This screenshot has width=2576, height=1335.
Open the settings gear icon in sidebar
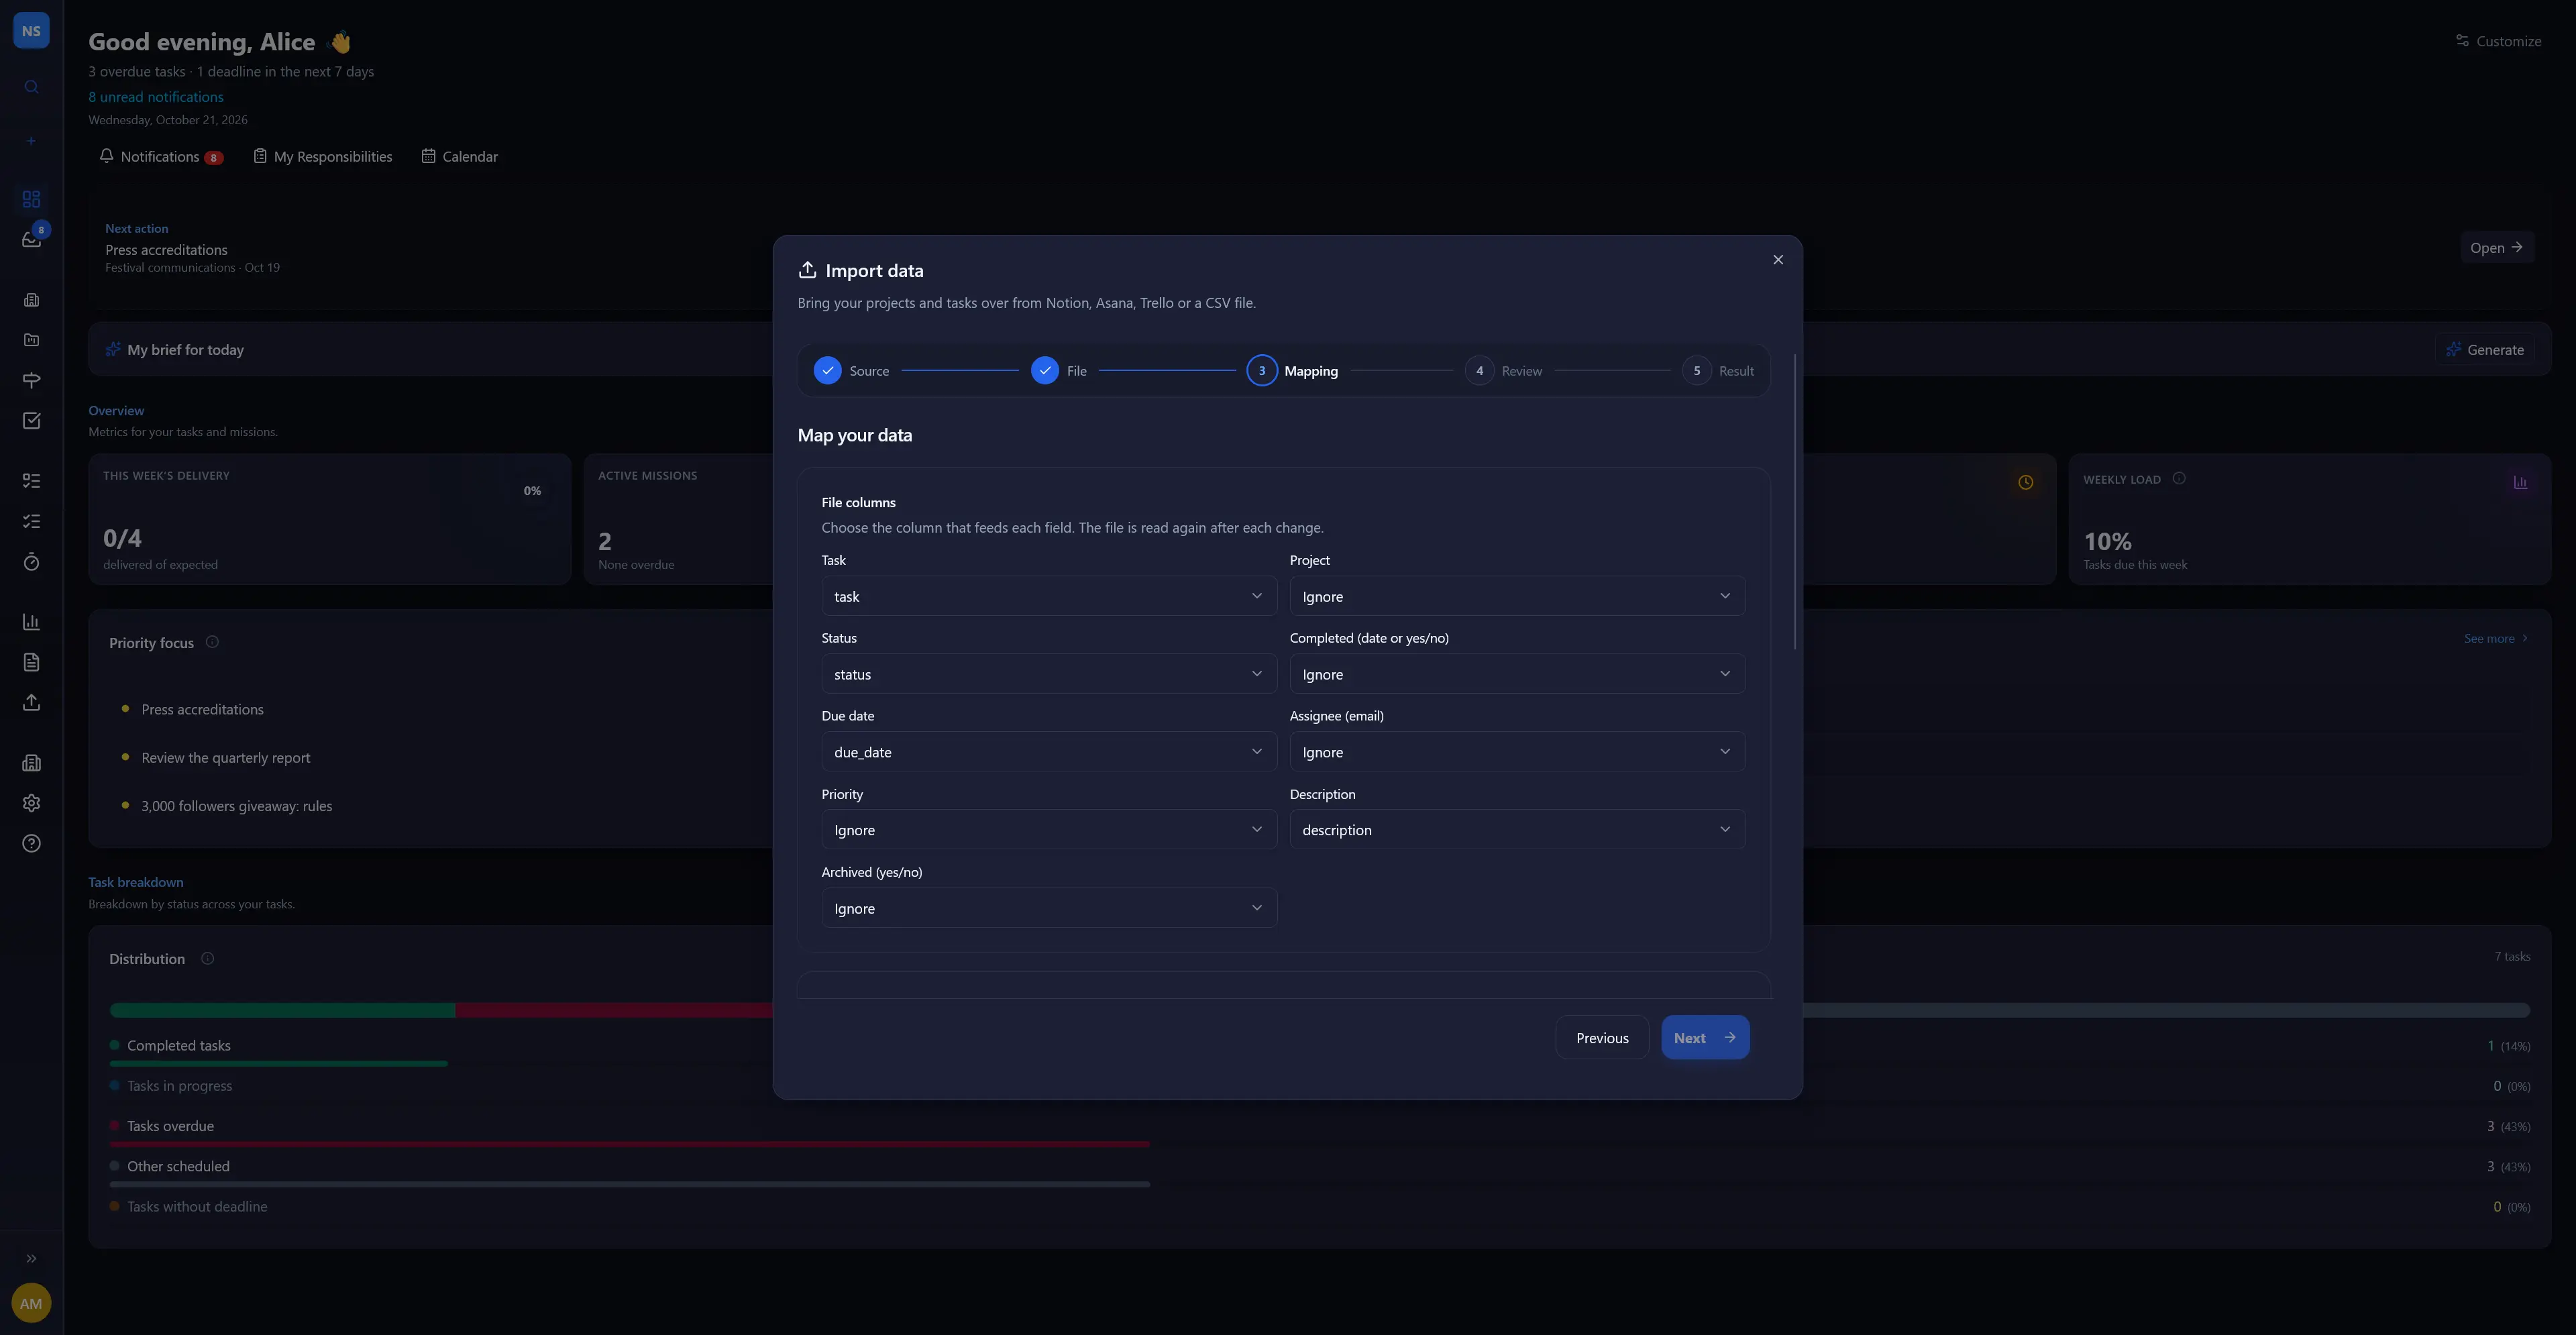click(x=31, y=803)
